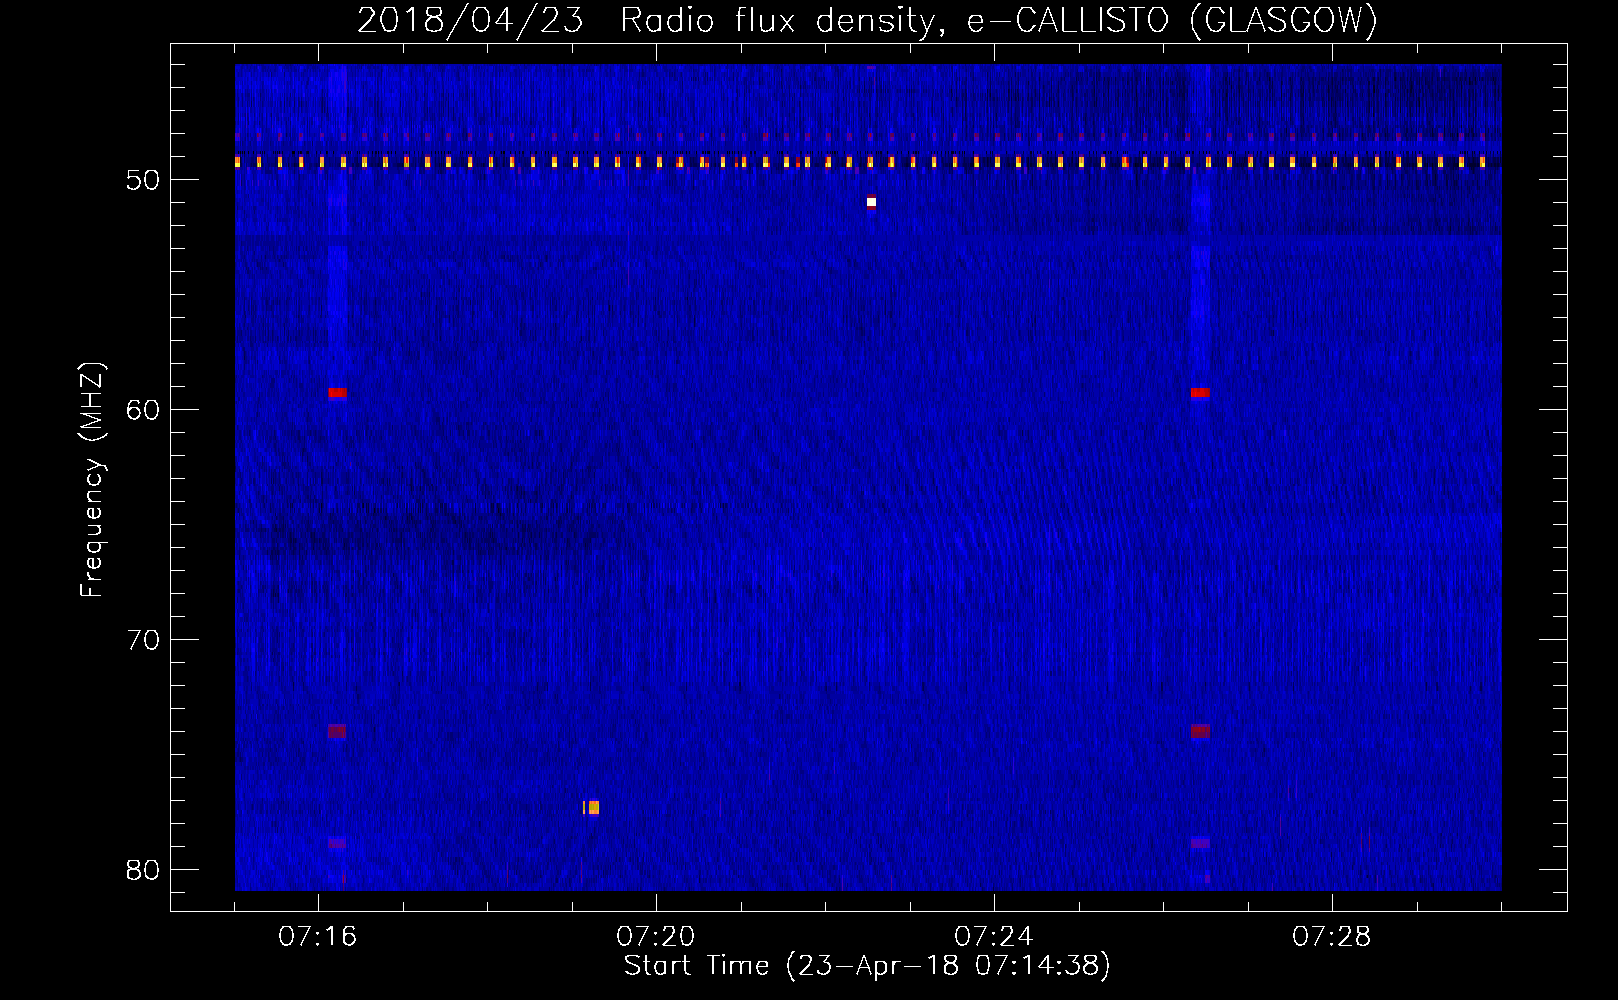Click the 07:24 time tick label
The height and width of the screenshot is (1000, 1618).
tap(994, 936)
